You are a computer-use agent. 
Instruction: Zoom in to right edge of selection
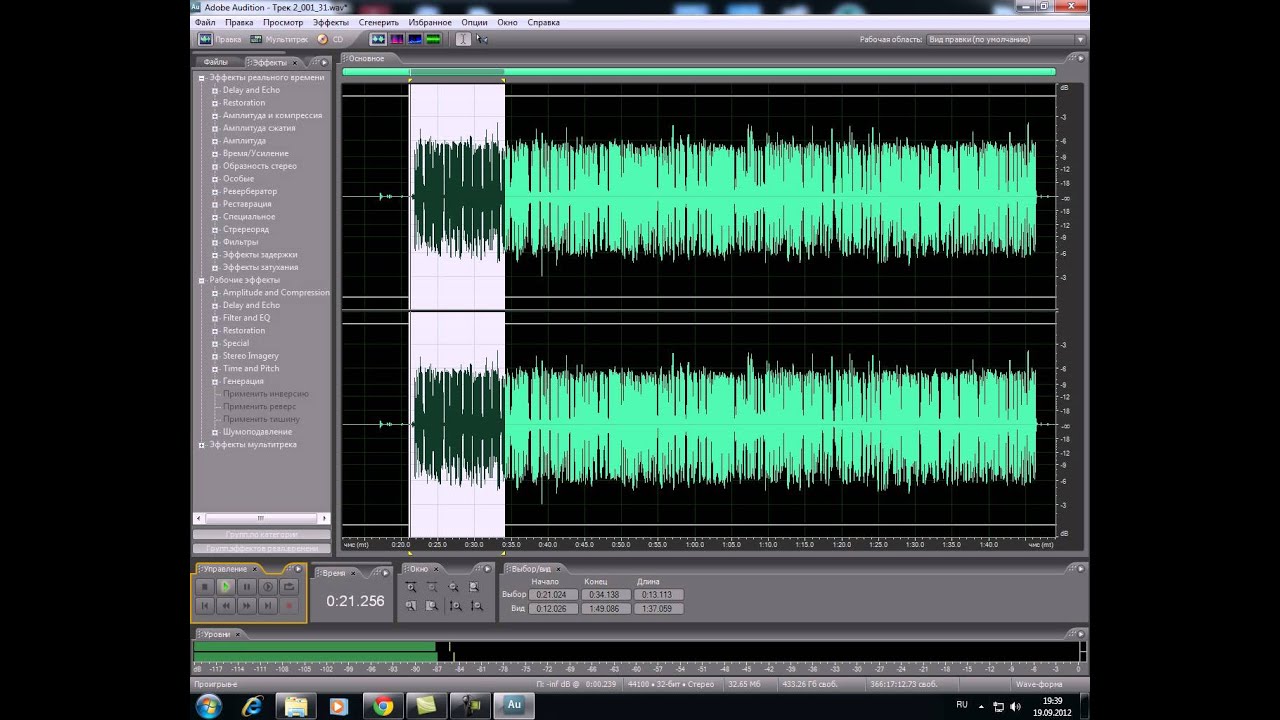click(432, 605)
